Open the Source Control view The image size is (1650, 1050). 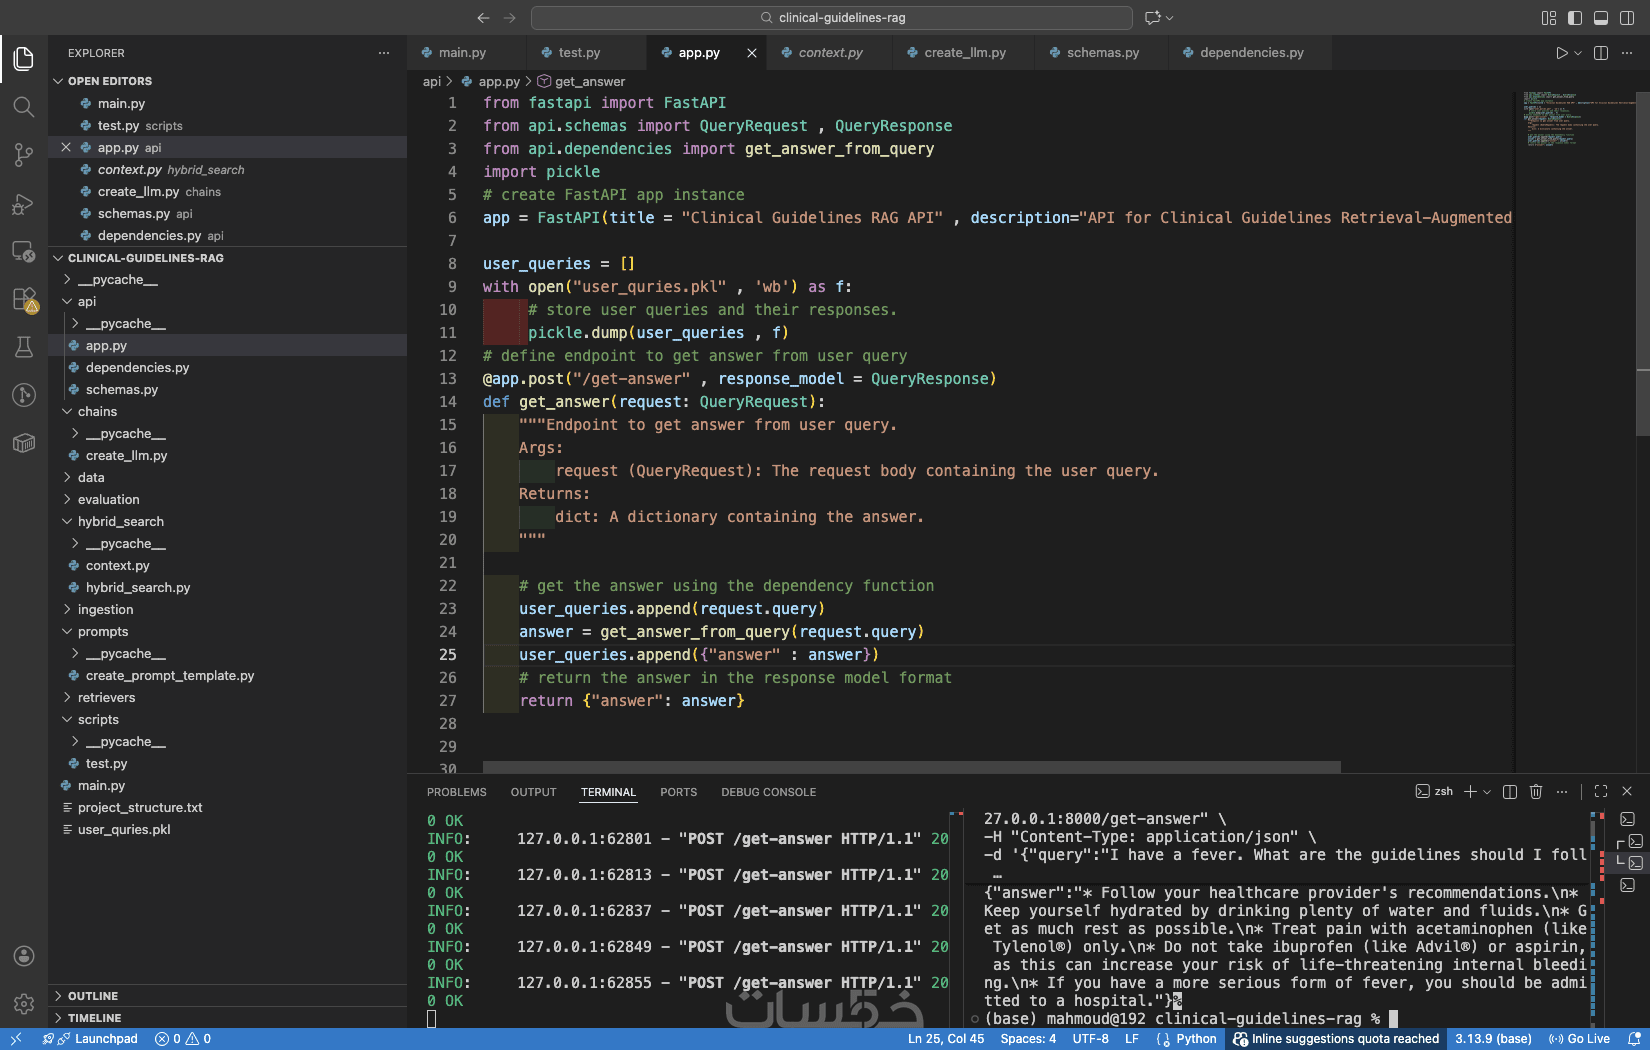(24, 155)
